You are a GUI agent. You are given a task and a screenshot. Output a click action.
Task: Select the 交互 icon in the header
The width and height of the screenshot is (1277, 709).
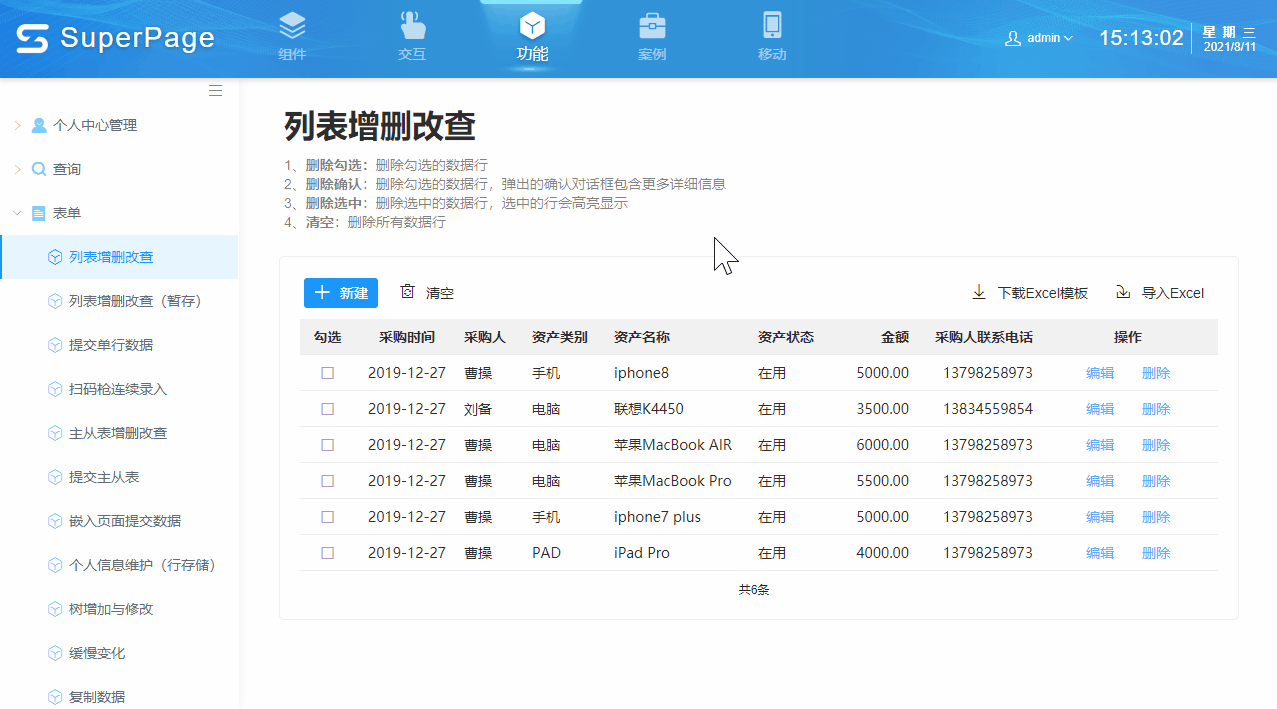pyautogui.click(x=411, y=25)
